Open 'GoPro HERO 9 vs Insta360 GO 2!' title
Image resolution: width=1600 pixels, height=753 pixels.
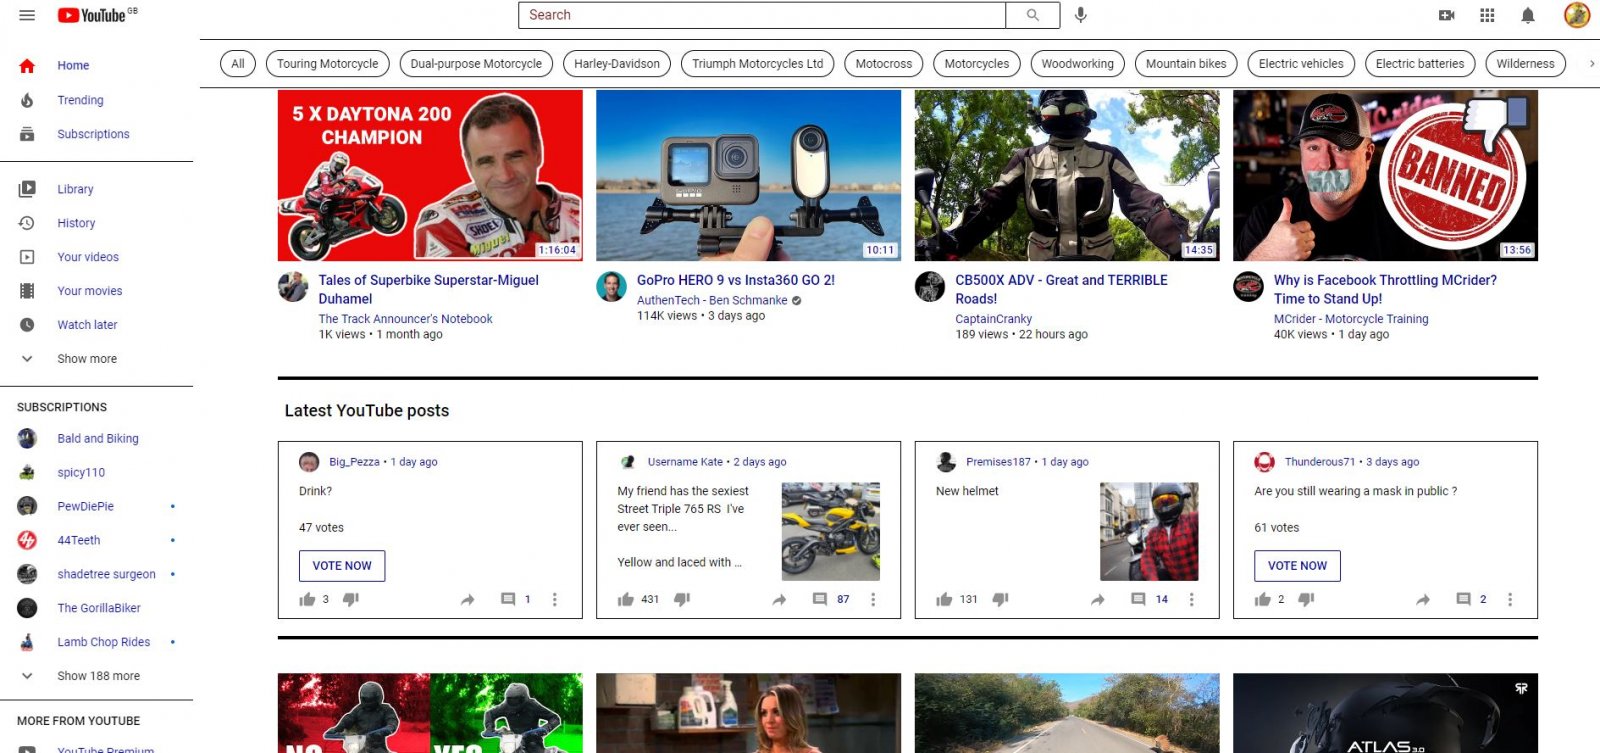pyautogui.click(x=736, y=280)
